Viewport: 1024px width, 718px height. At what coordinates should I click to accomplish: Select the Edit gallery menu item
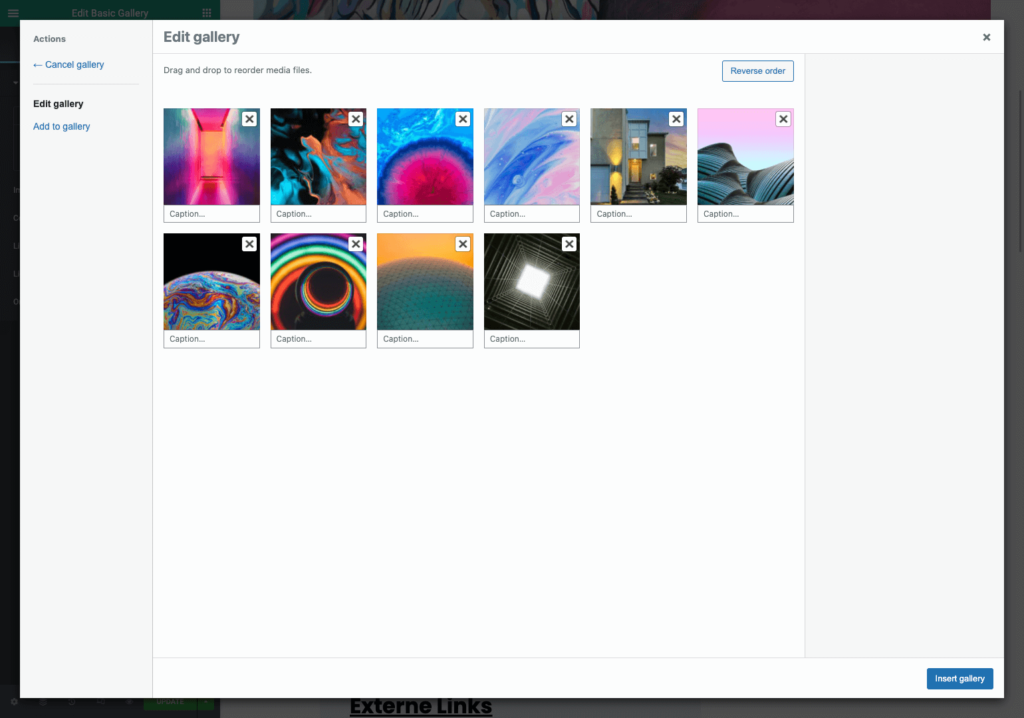[x=58, y=104]
